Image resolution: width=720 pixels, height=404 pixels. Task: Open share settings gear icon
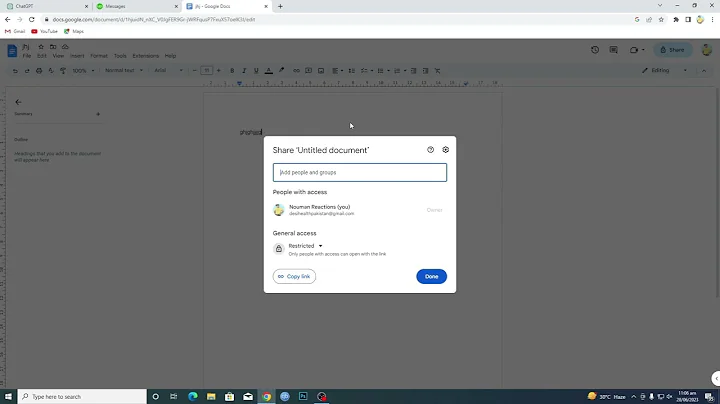click(445, 150)
